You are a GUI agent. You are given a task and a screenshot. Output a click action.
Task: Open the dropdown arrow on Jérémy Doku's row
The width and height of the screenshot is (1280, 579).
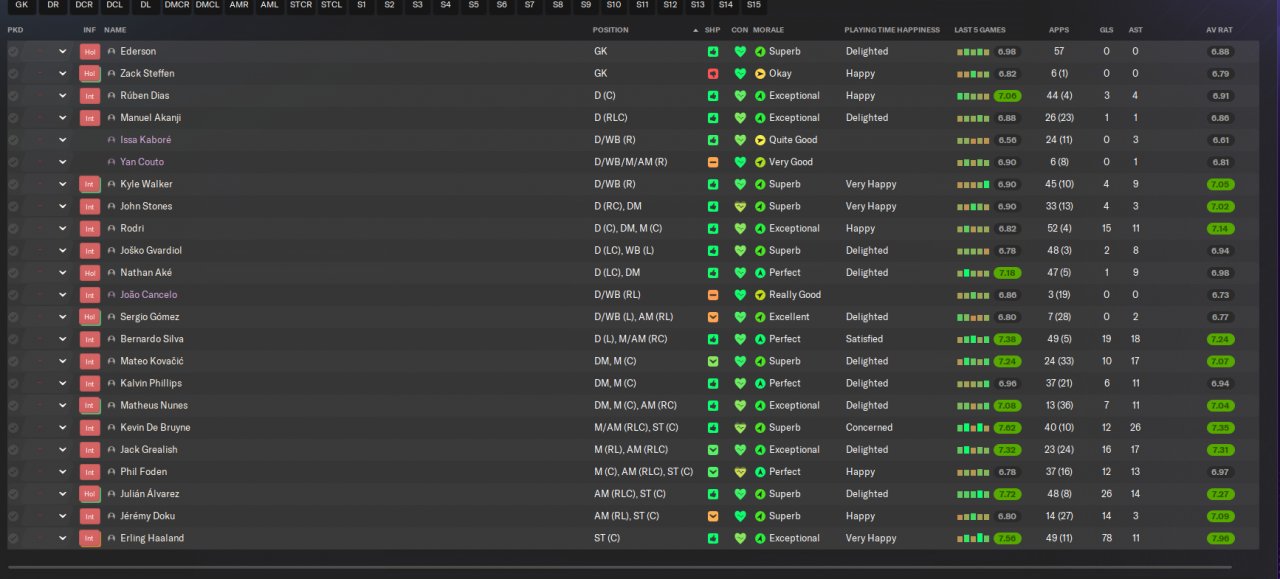(x=62, y=516)
